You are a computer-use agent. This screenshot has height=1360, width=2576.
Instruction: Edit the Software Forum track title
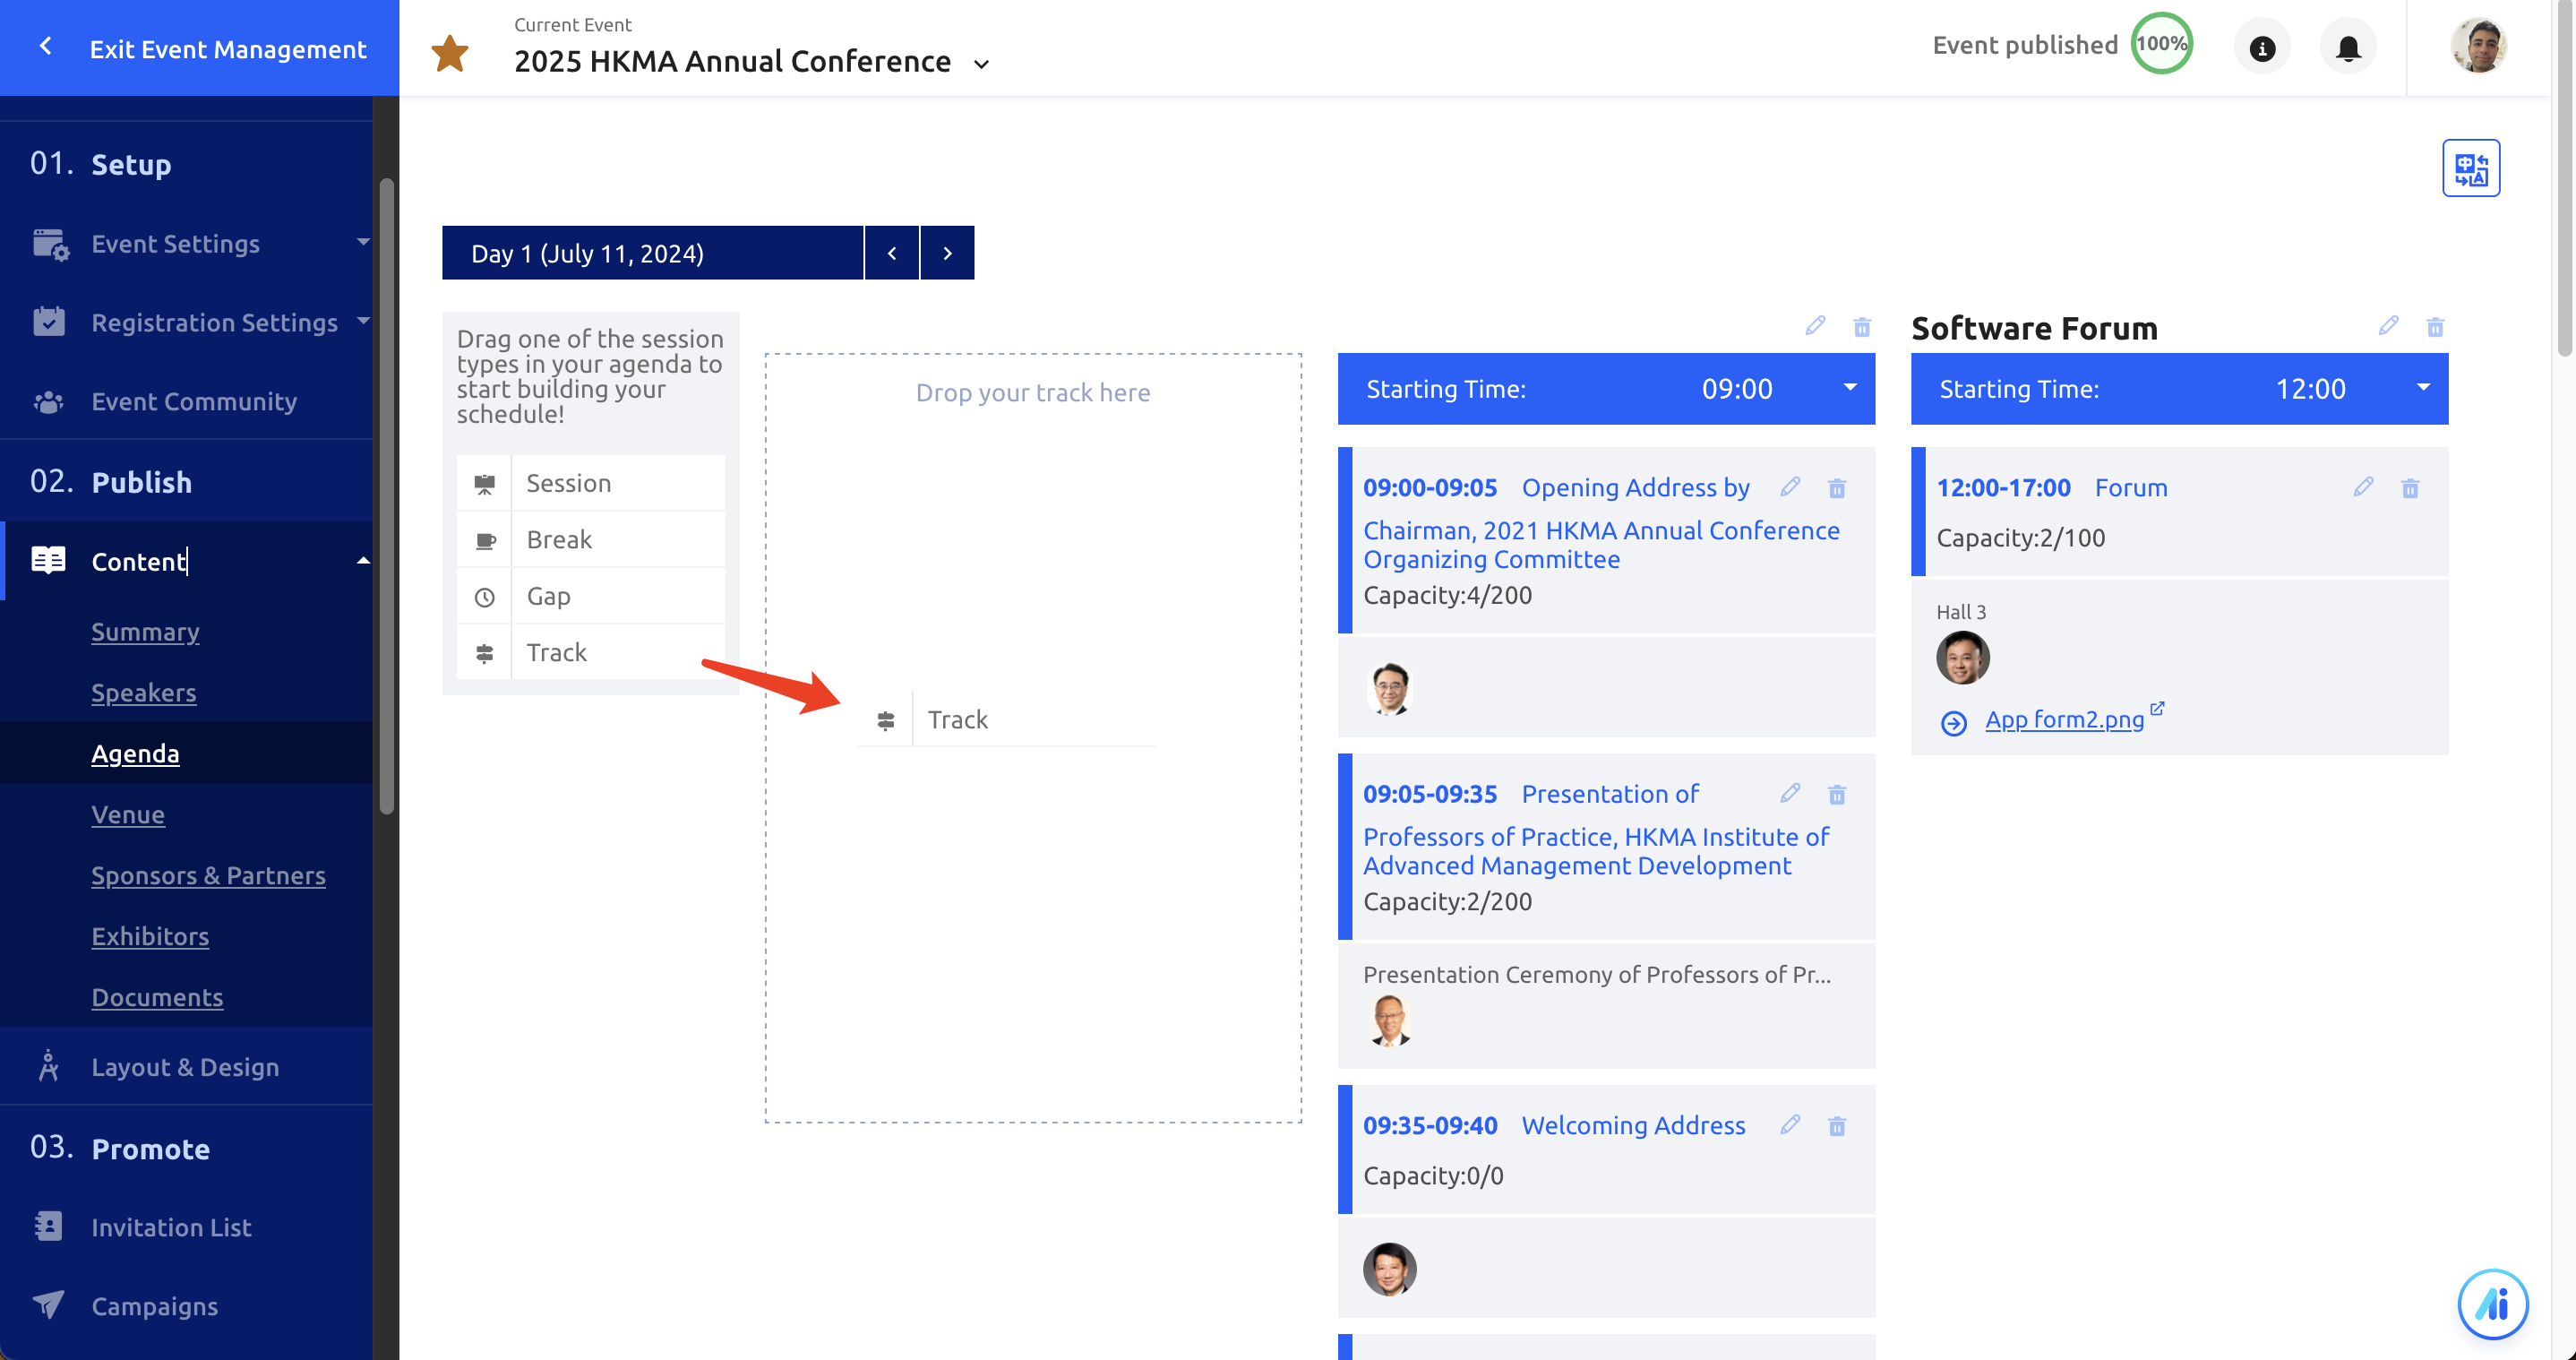[x=2388, y=326]
